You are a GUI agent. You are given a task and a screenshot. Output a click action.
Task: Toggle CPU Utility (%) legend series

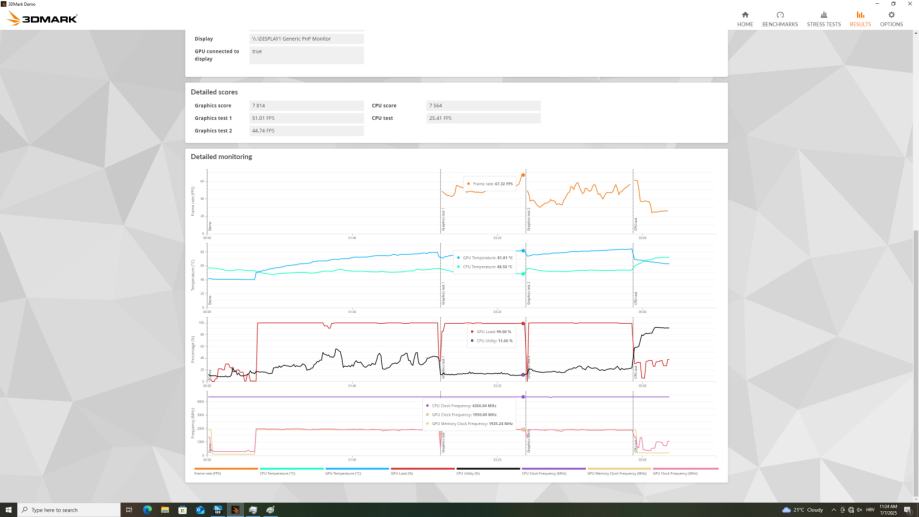pyautogui.click(x=488, y=471)
